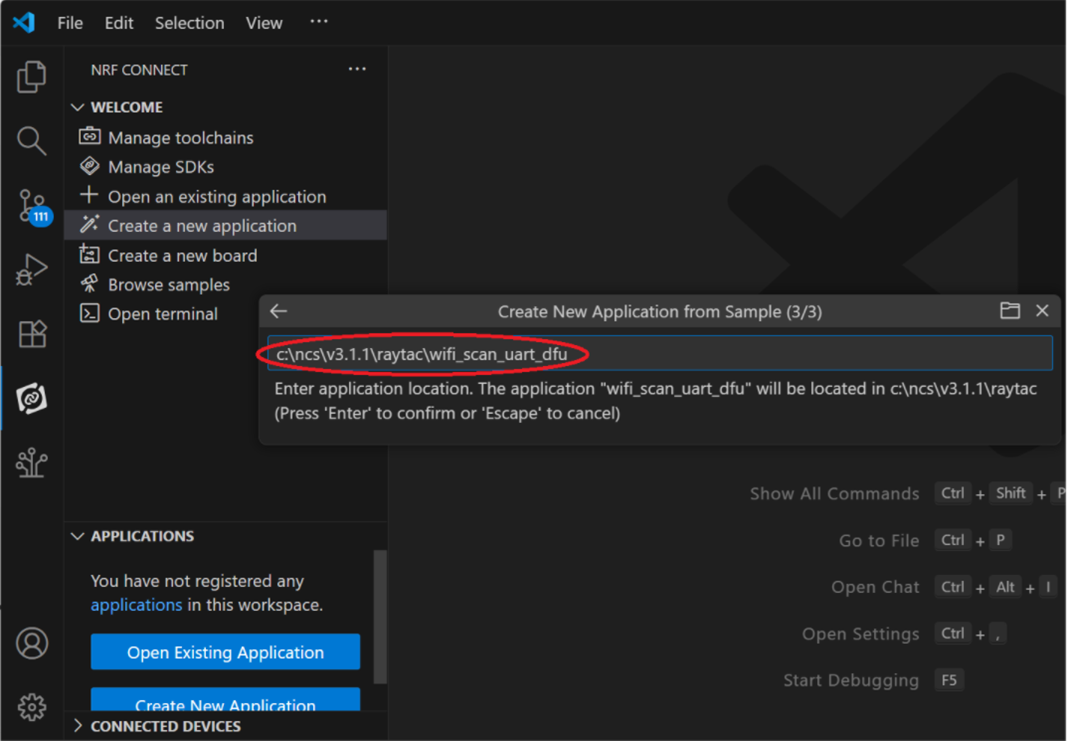1068x741 pixels.
Task: Expand the CONNECTED DEVICES section
Action: [78, 726]
